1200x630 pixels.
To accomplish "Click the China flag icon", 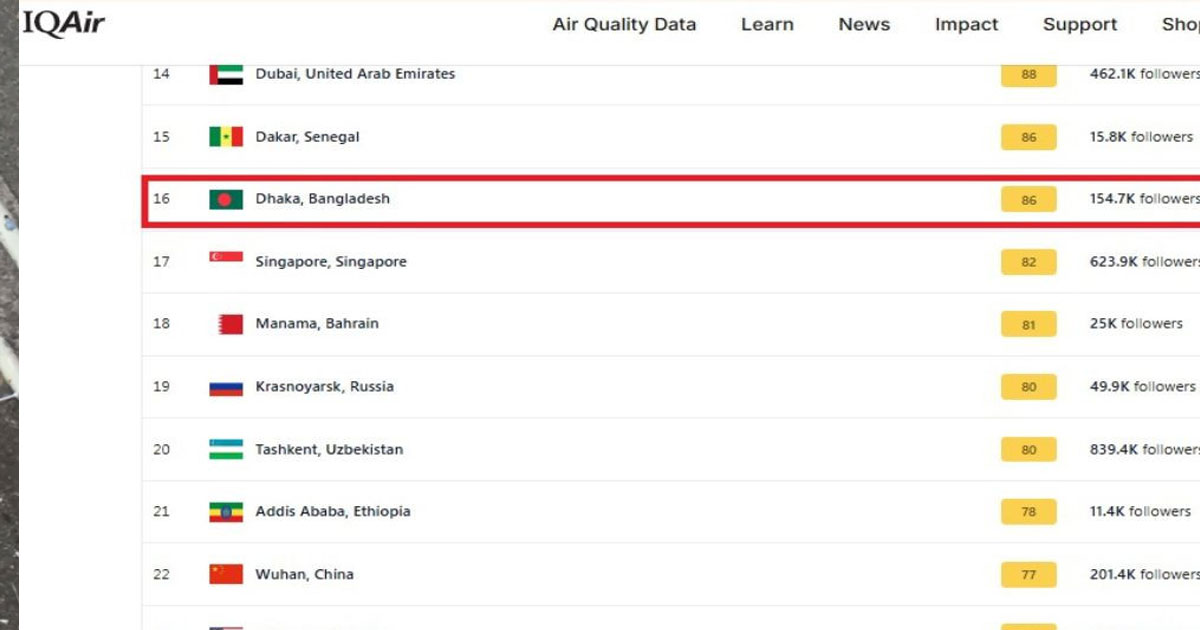I will [x=226, y=574].
